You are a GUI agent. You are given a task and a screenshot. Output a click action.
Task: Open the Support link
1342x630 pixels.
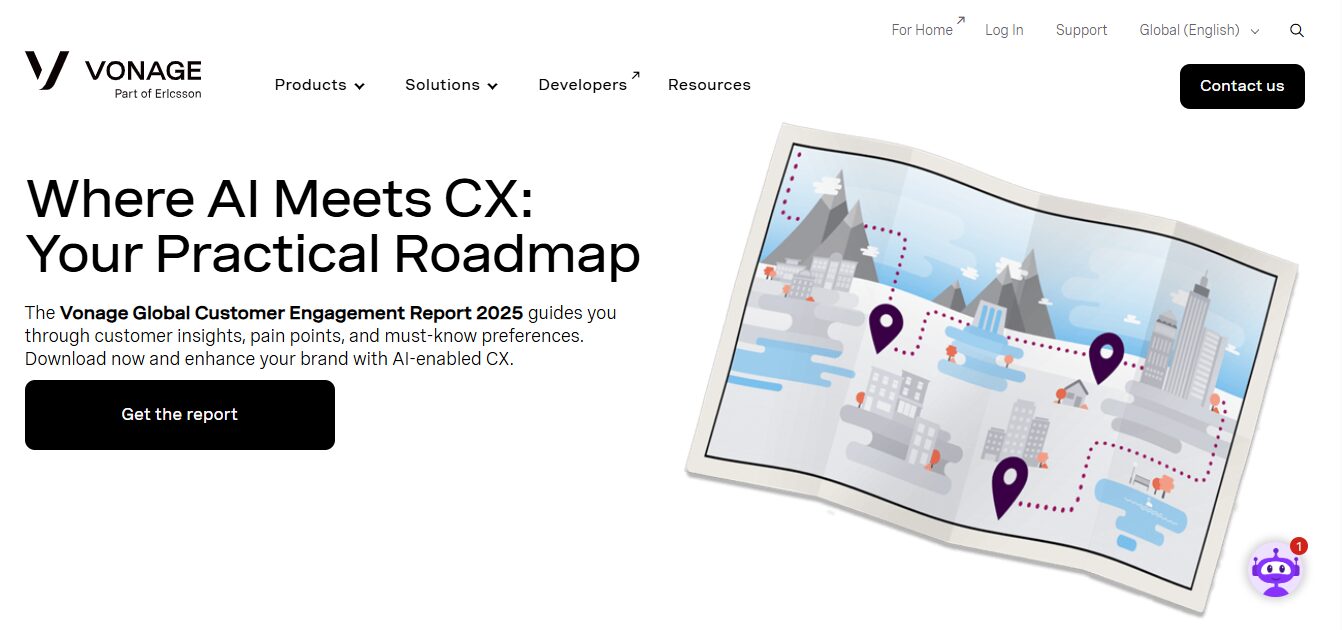1081,30
